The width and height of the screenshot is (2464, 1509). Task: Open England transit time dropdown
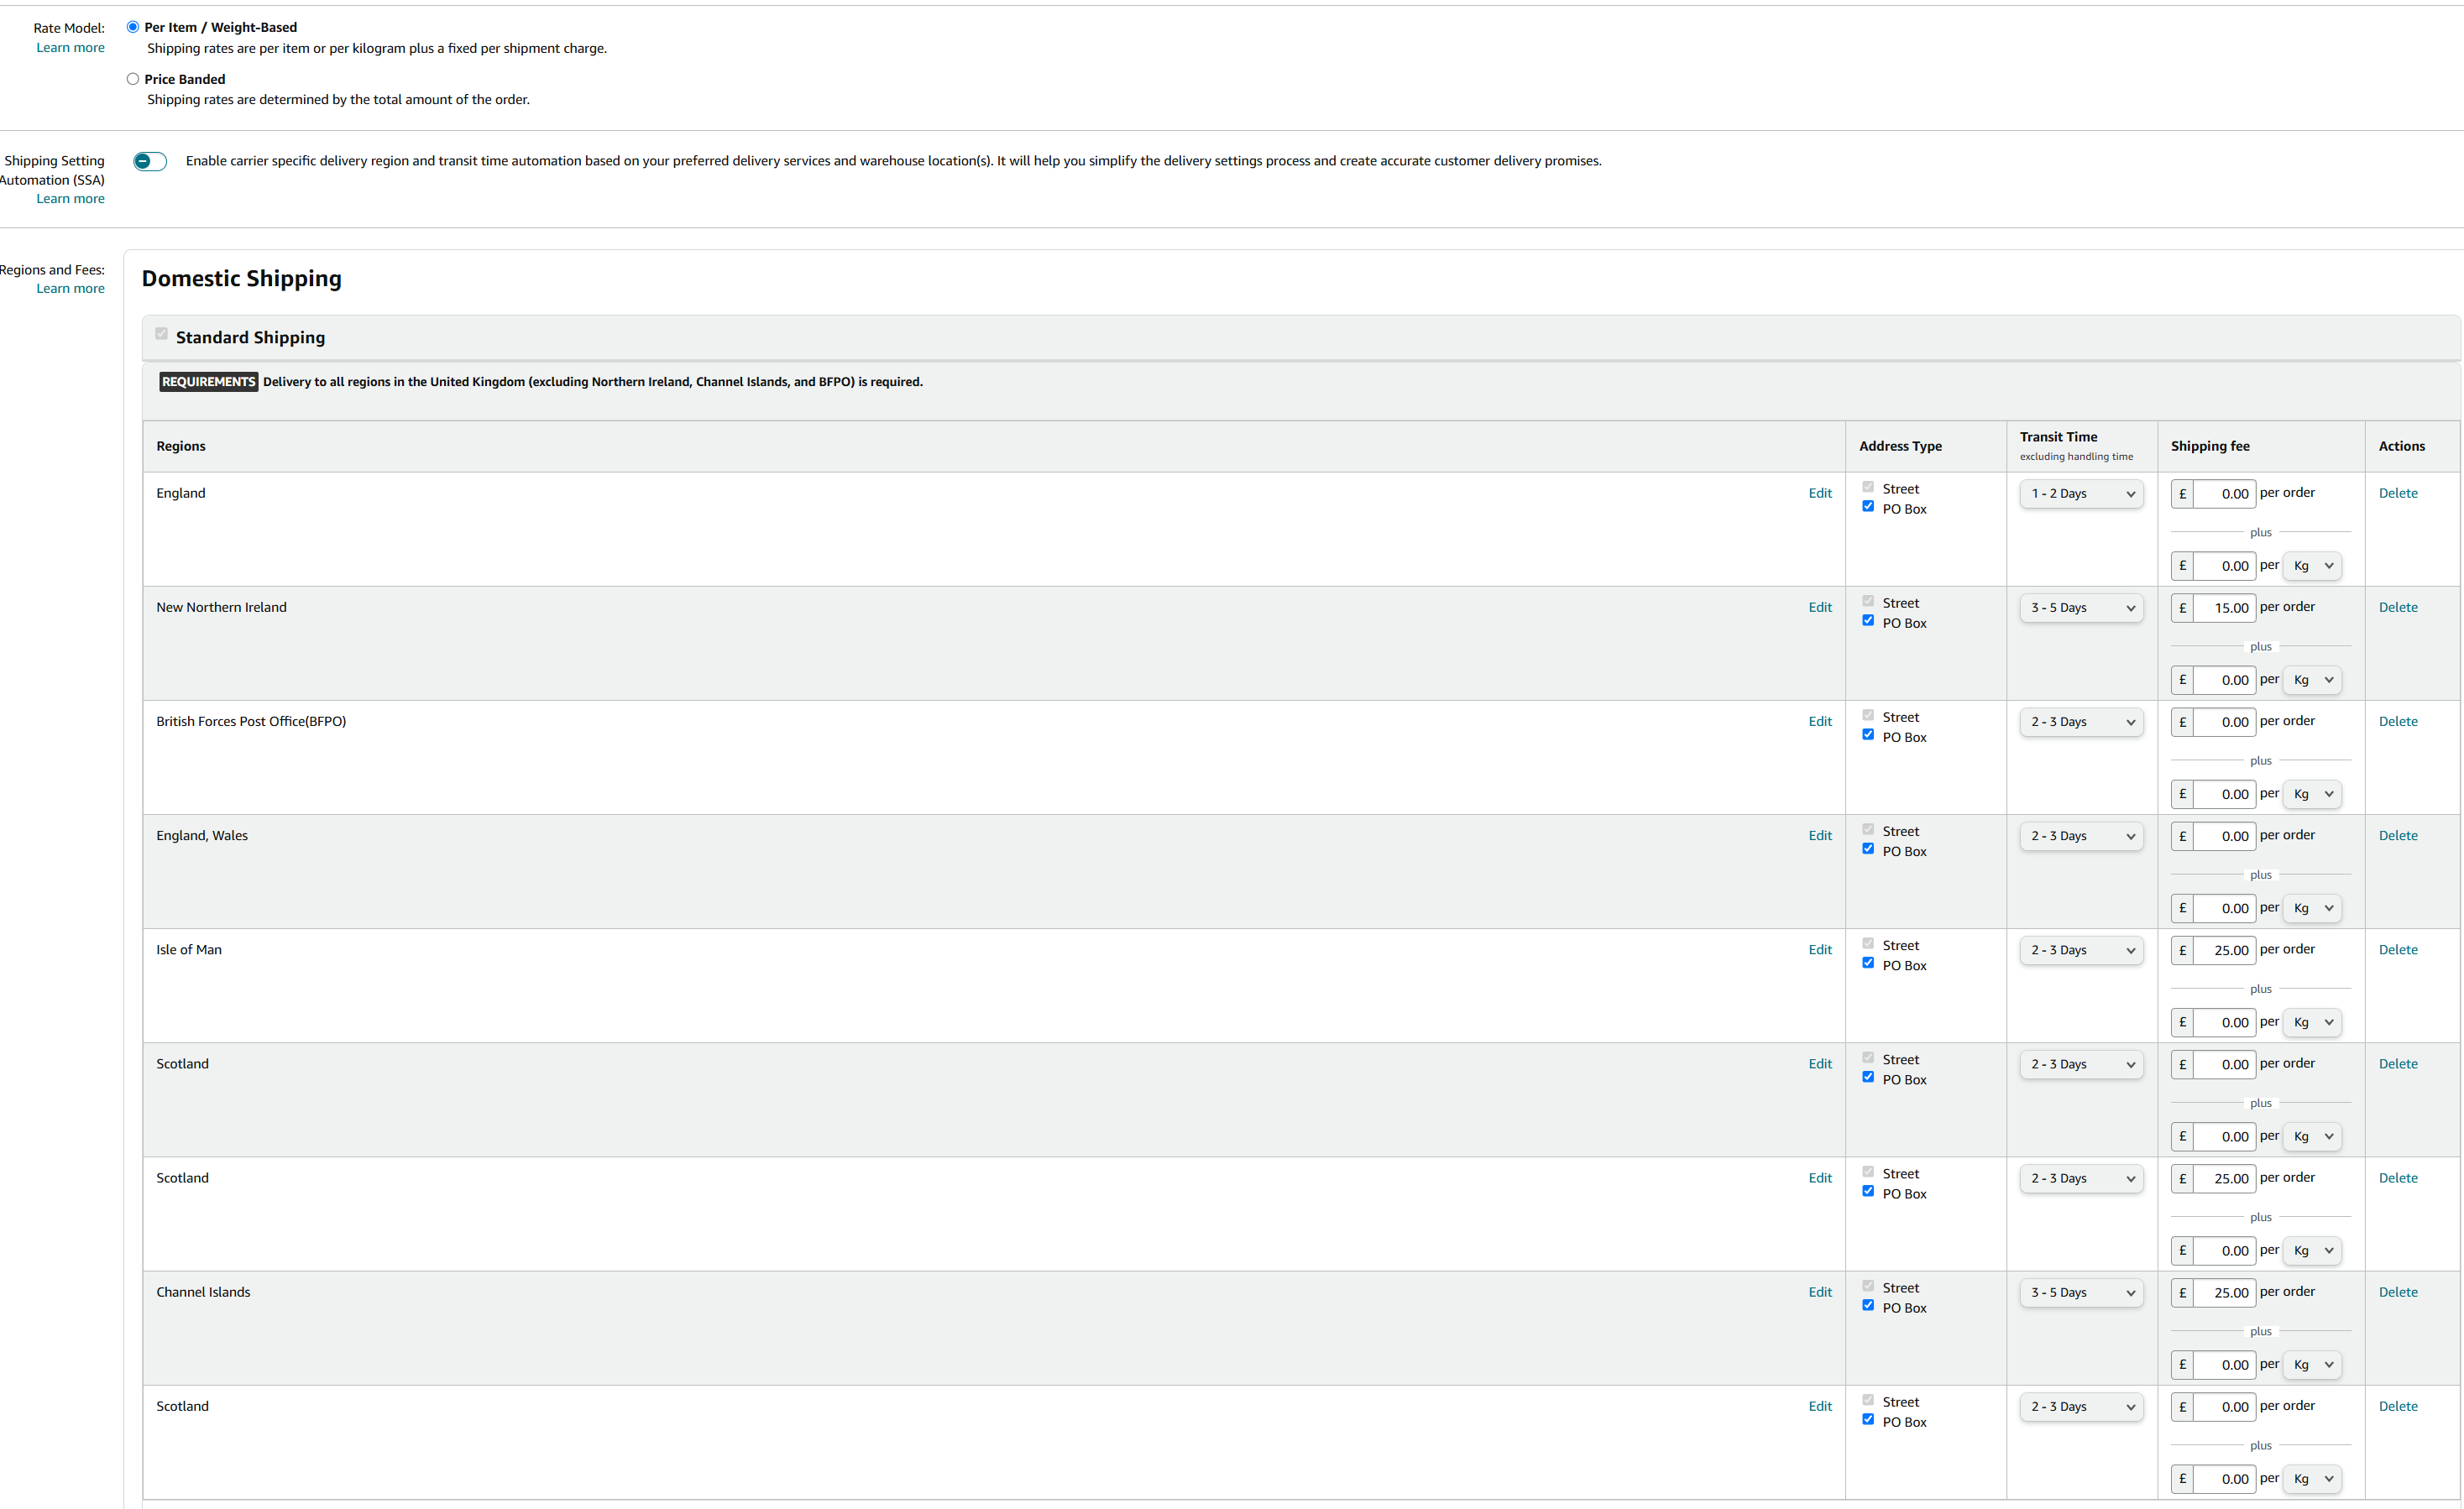tap(2081, 494)
